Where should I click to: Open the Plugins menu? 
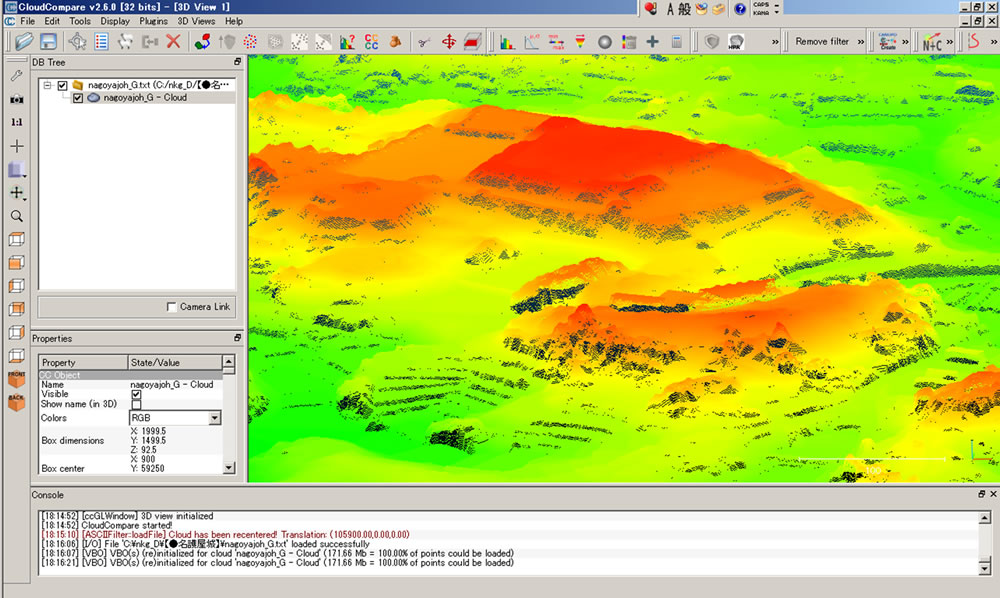(153, 21)
